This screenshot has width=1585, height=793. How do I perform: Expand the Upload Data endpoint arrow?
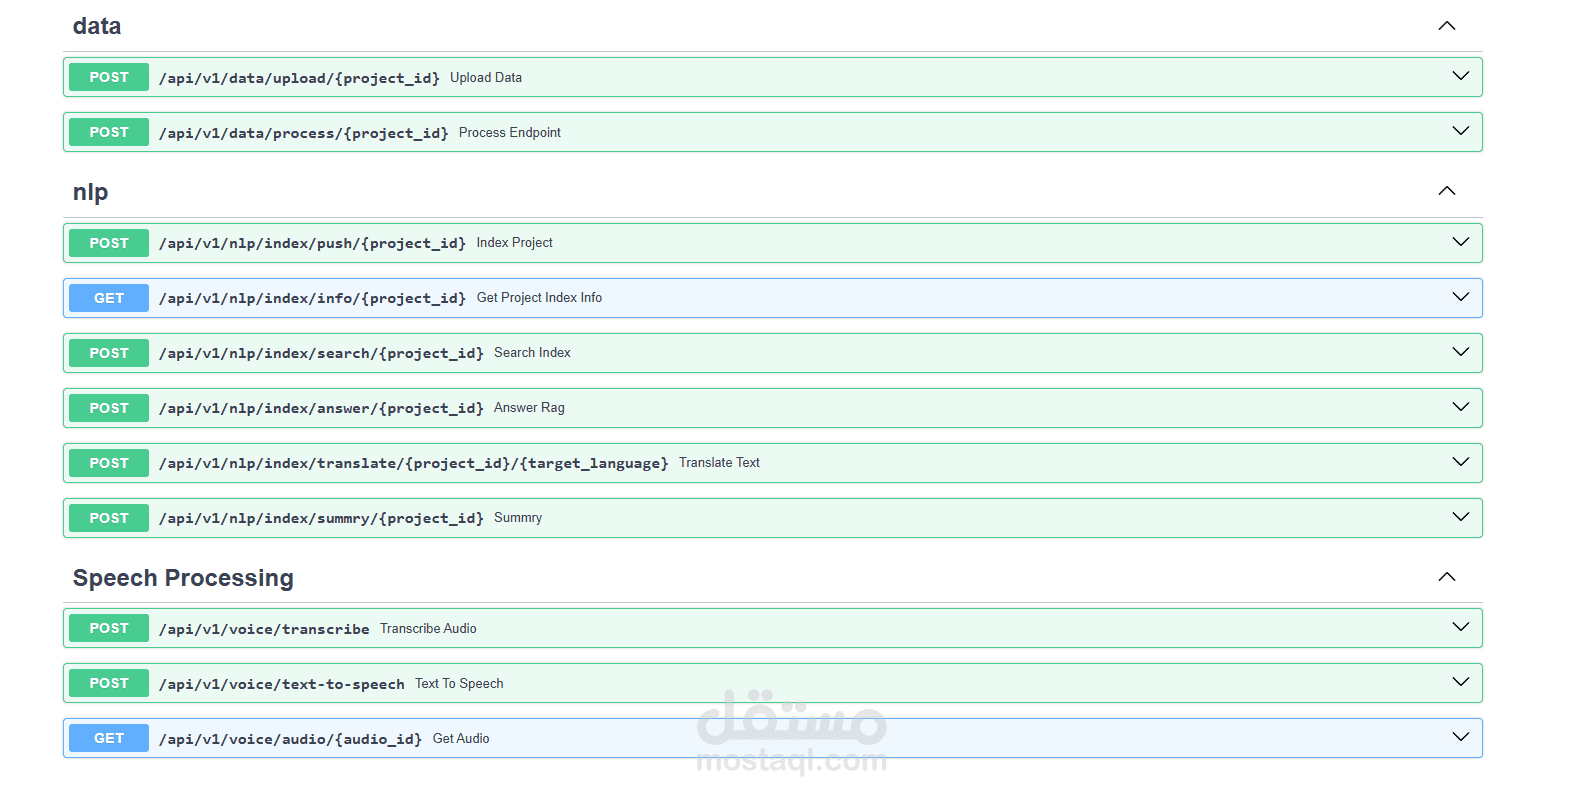[1460, 76]
